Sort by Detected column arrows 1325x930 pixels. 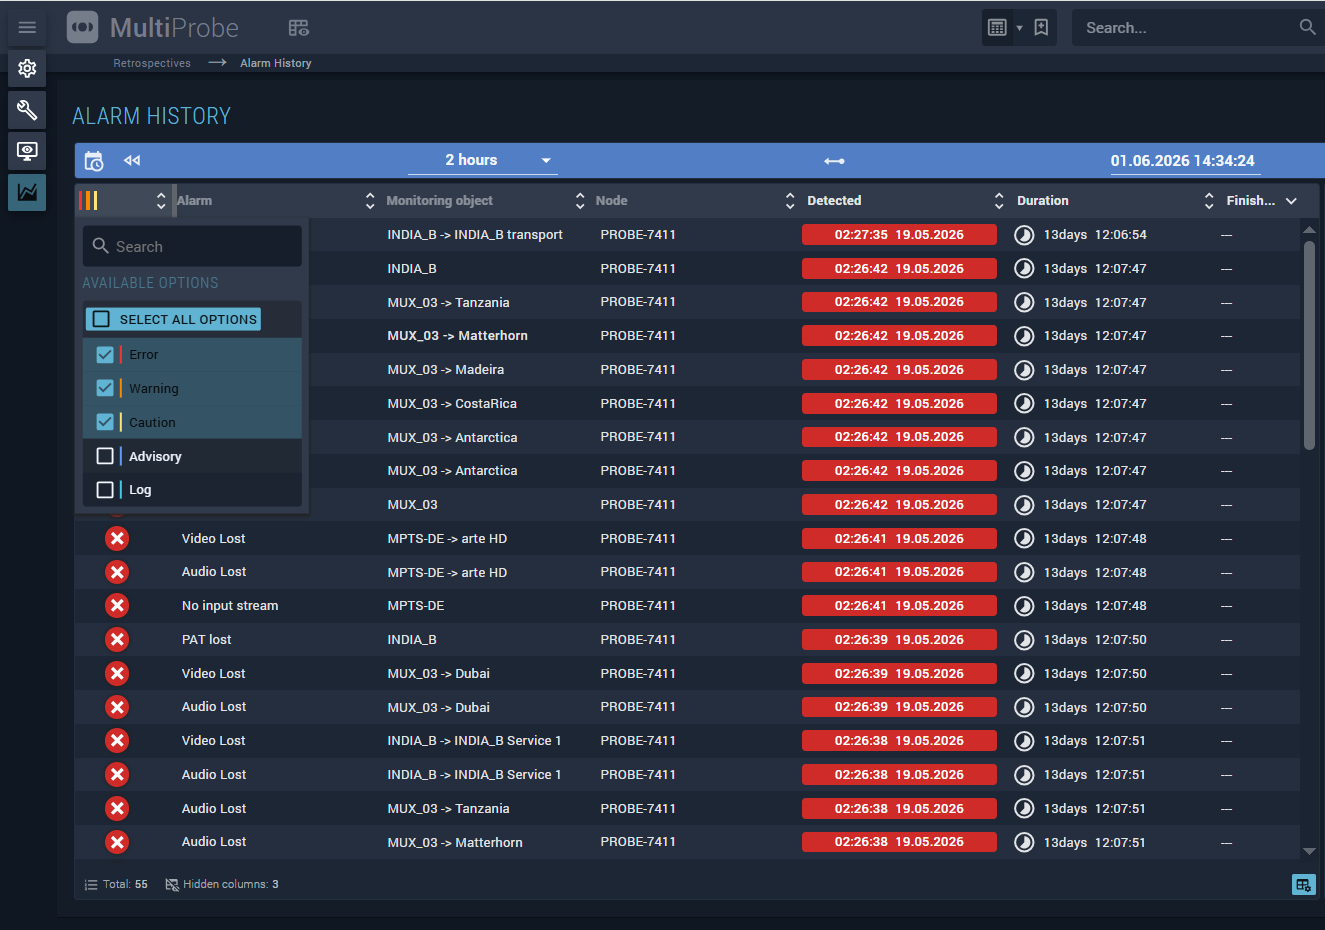[x=999, y=201]
